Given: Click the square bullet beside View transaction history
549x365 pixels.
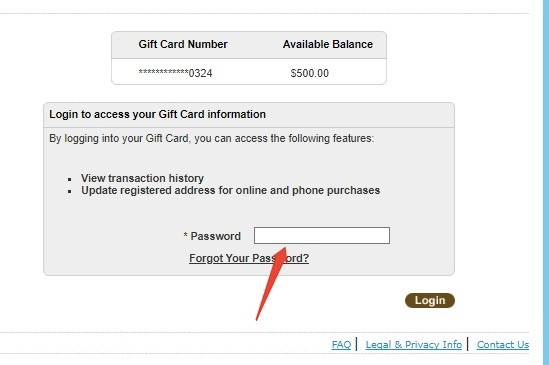Looking at the screenshot, I should (x=70, y=179).
